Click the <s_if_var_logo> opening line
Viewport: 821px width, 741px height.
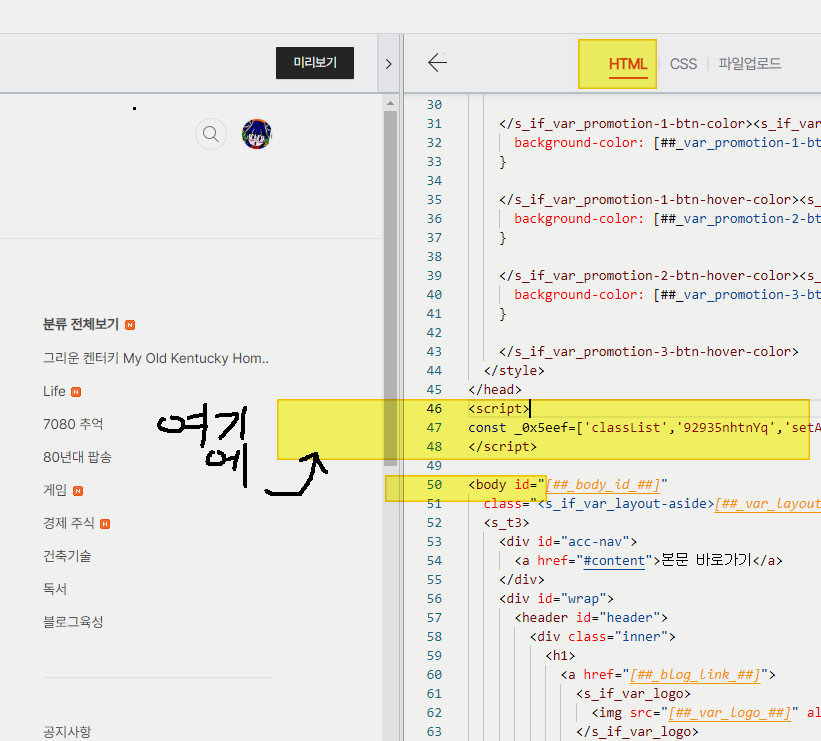[634, 694]
